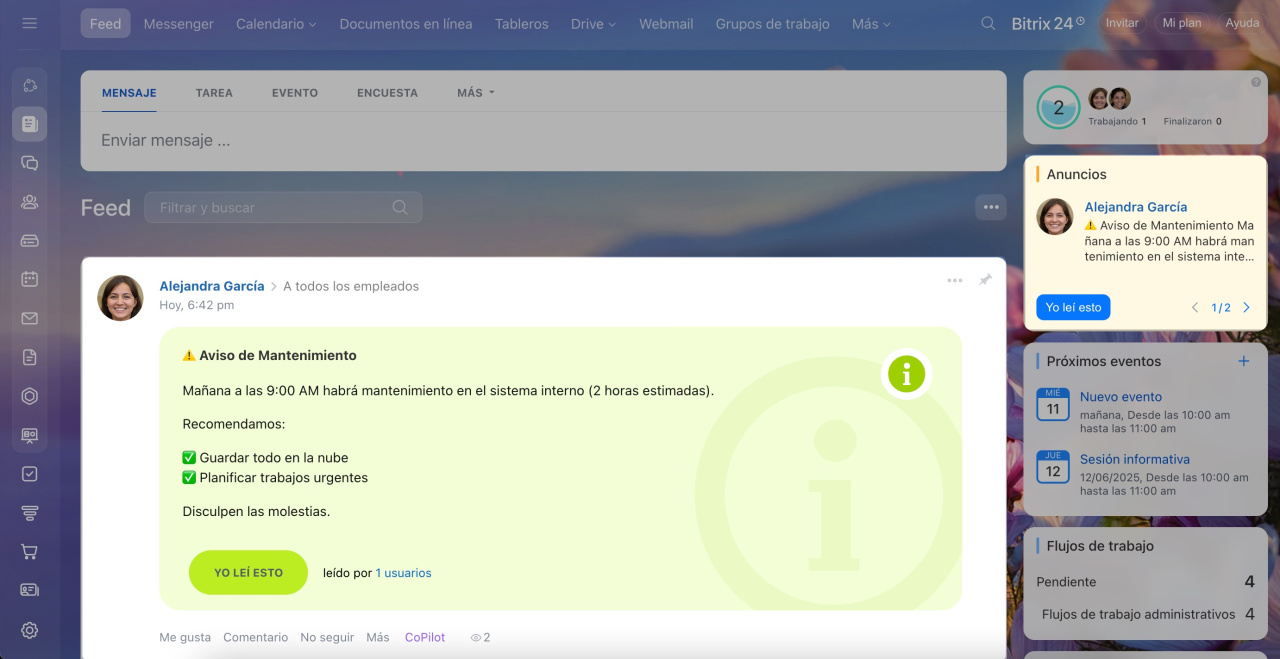Expand the 'MÁS' dropdown in message composer

tap(475, 93)
